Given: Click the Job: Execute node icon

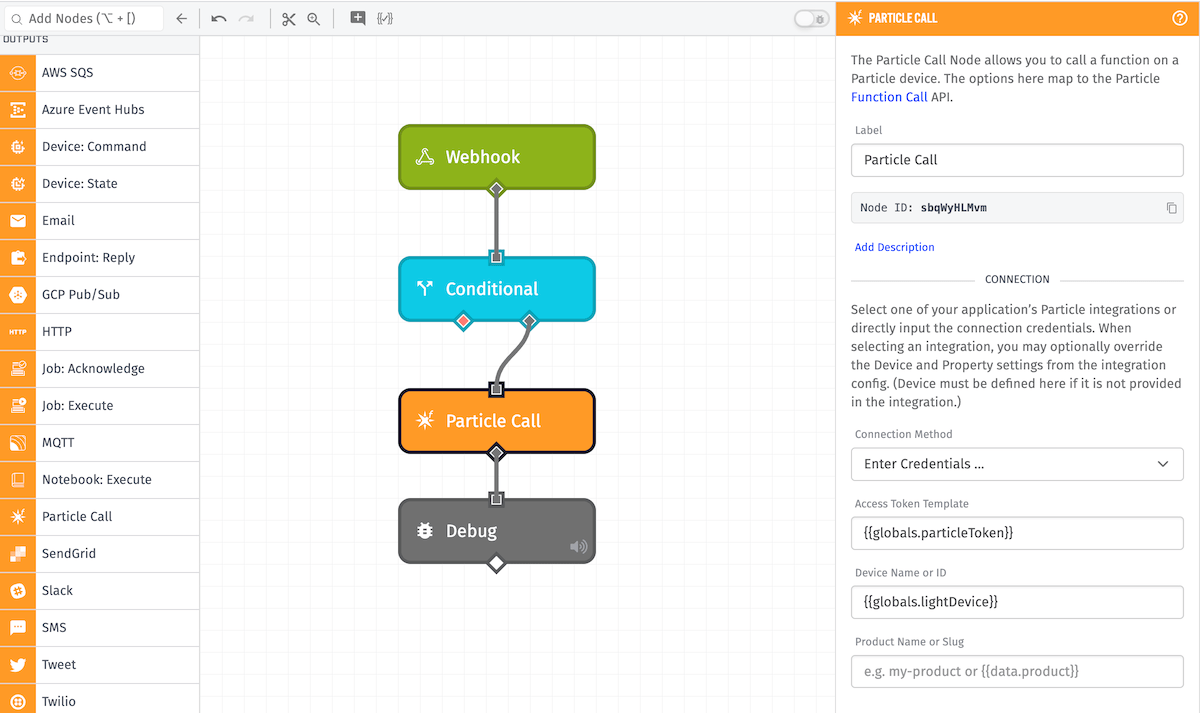Looking at the screenshot, I should (18, 406).
